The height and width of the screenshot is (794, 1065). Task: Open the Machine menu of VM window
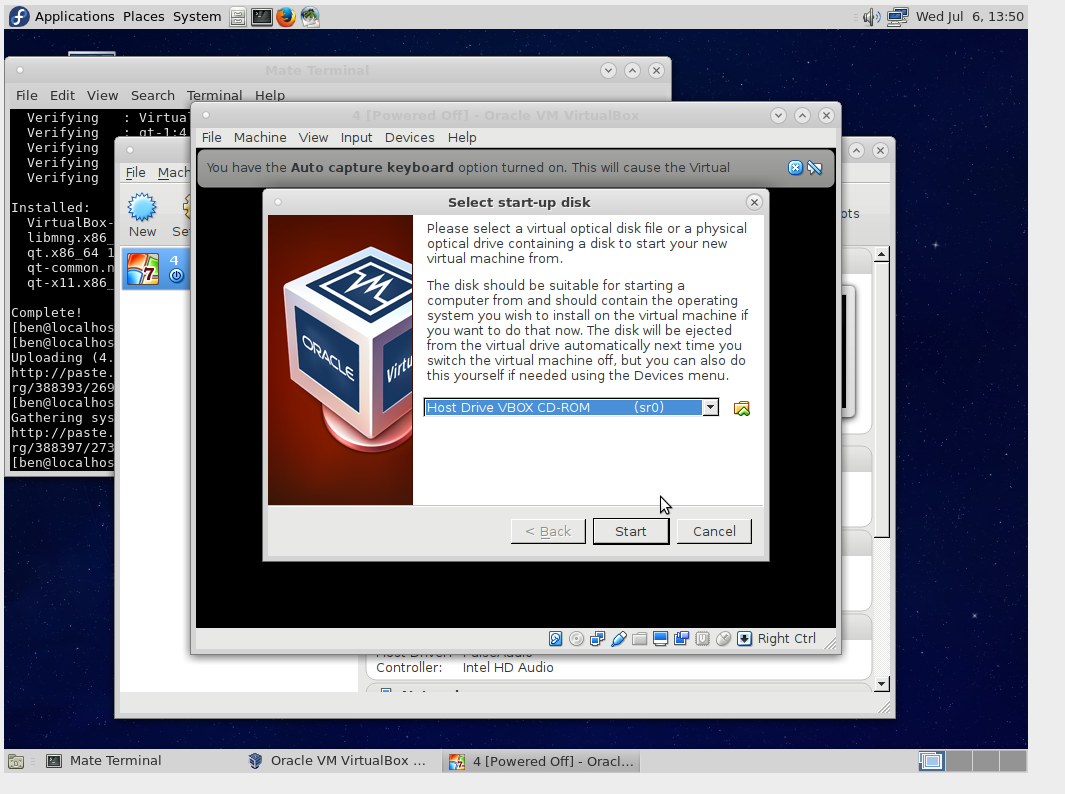tap(260, 137)
